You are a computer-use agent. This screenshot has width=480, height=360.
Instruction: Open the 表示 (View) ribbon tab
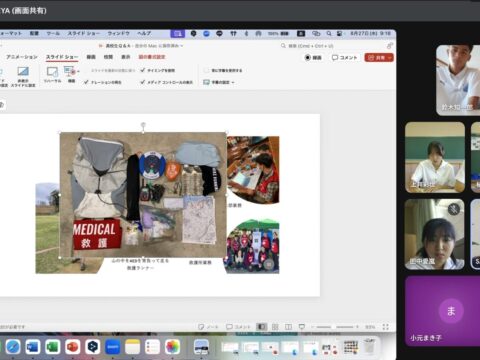point(125,57)
